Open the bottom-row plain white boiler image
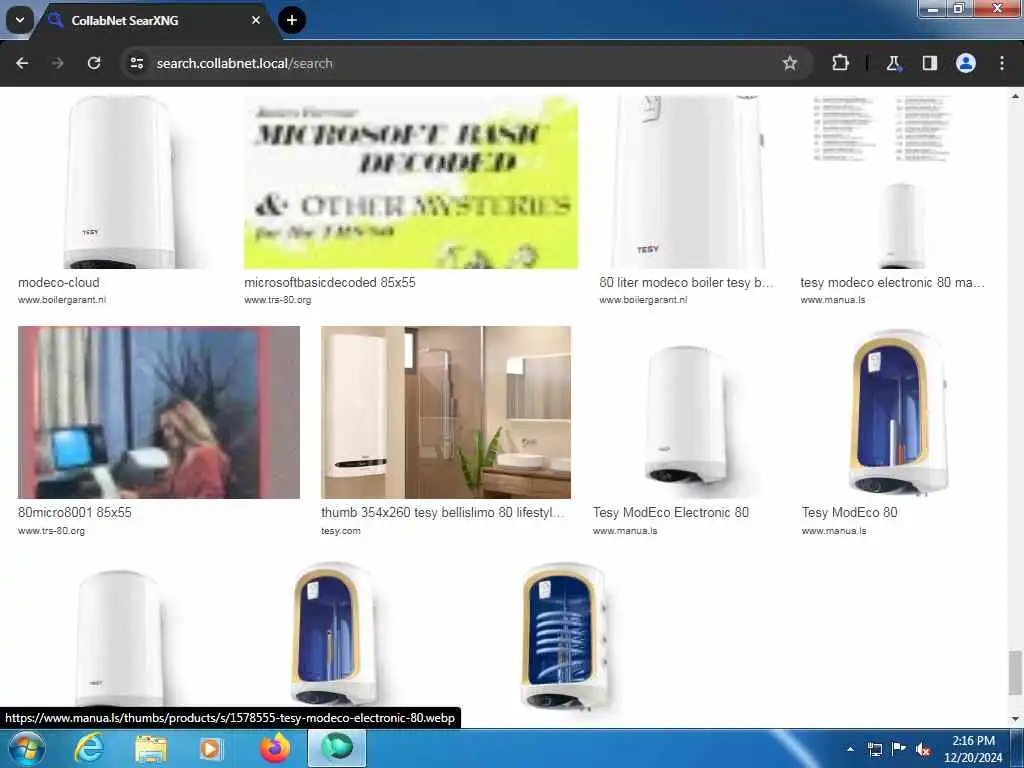Viewport: 1024px width, 768px height. pos(119,635)
